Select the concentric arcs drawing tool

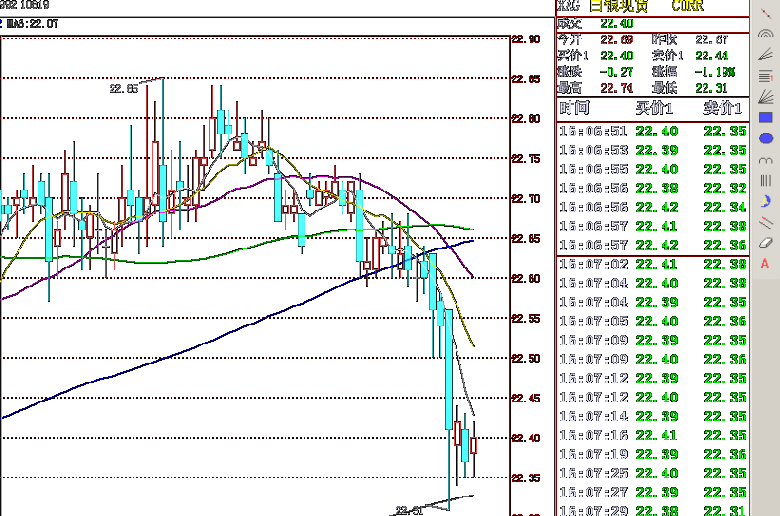pos(766,32)
